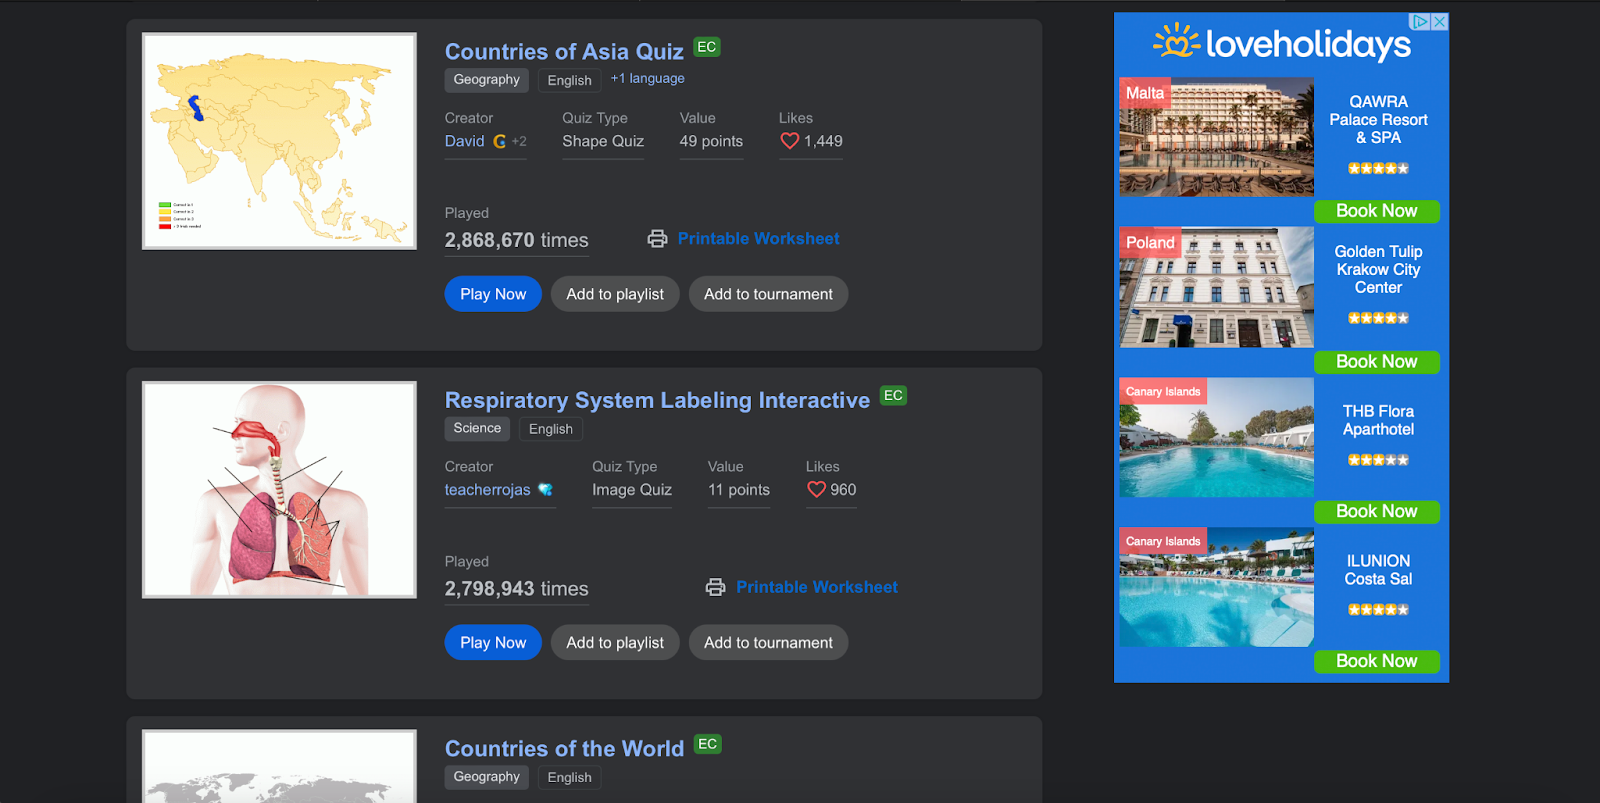Click the 960 likes count
The width and height of the screenshot is (1600, 803).
pos(843,489)
